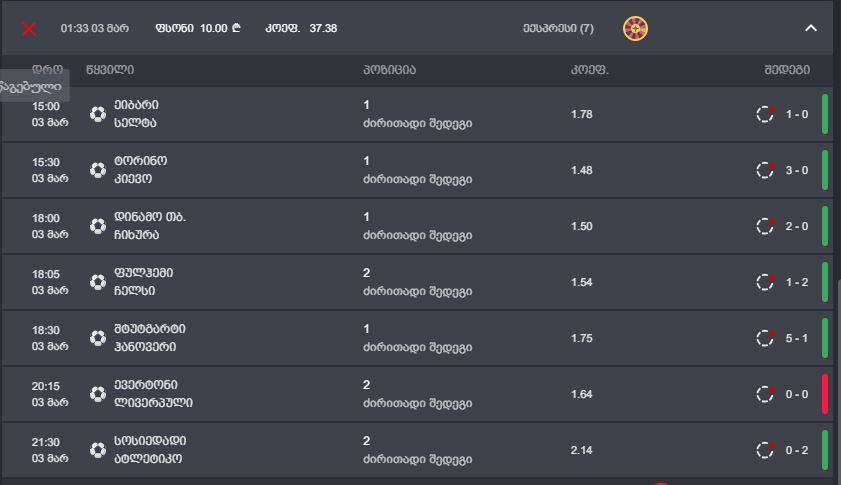Click the soccer ball icon in the 15:30 row
Viewport: 841px width, 485px height.
[98, 170]
